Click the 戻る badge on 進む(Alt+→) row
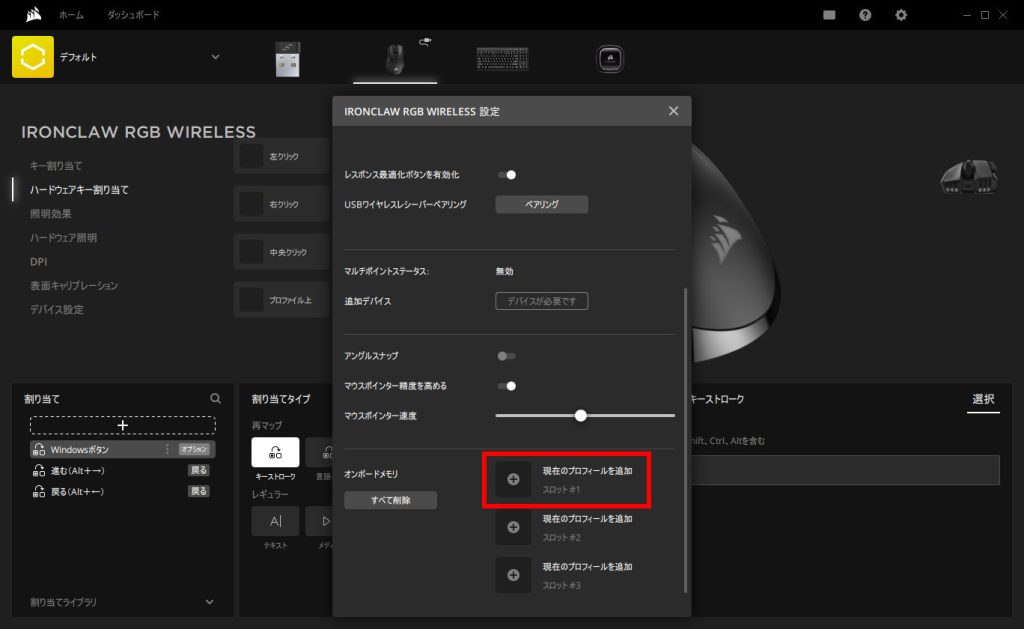The height and width of the screenshot is (629, 1024). pyautogui.click(x=199, y=470)
